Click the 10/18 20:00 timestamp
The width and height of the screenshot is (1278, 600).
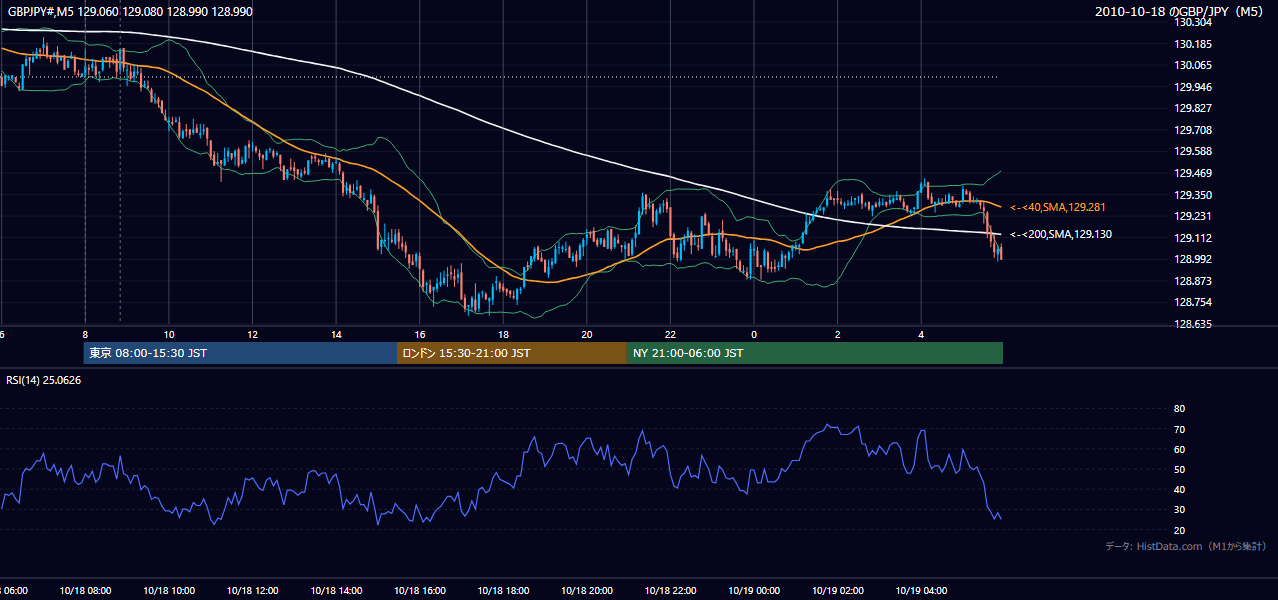[x=586, y=591]
